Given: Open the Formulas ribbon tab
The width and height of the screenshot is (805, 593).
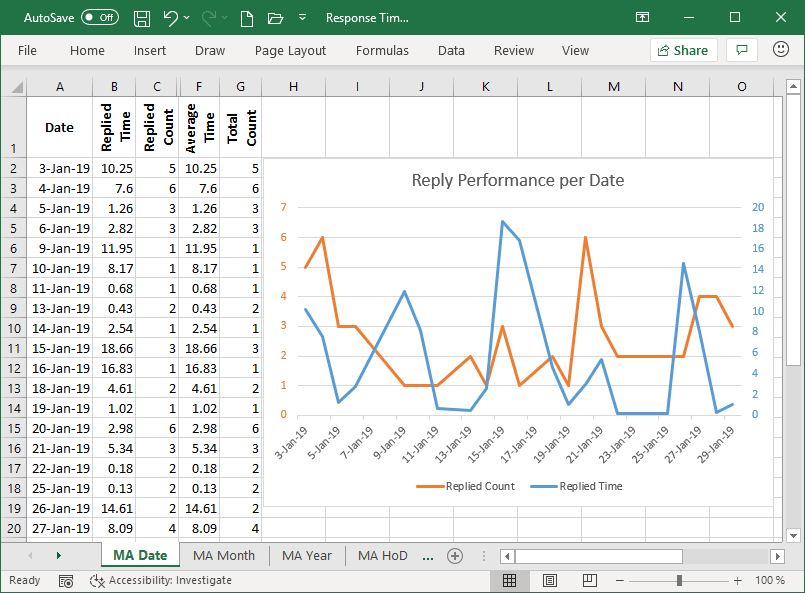Looking at the screenshot, I should [x=385, y=50].
